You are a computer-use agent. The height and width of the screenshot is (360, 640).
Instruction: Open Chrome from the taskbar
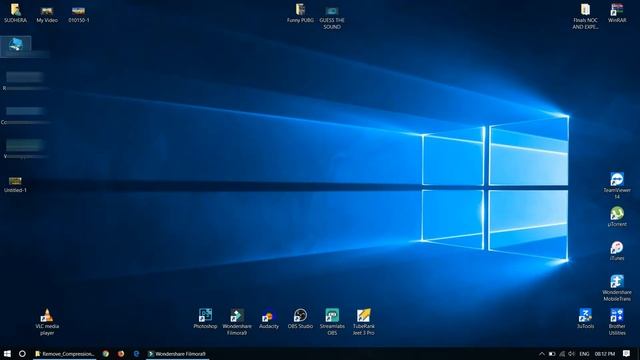click(x=106, y=354)
